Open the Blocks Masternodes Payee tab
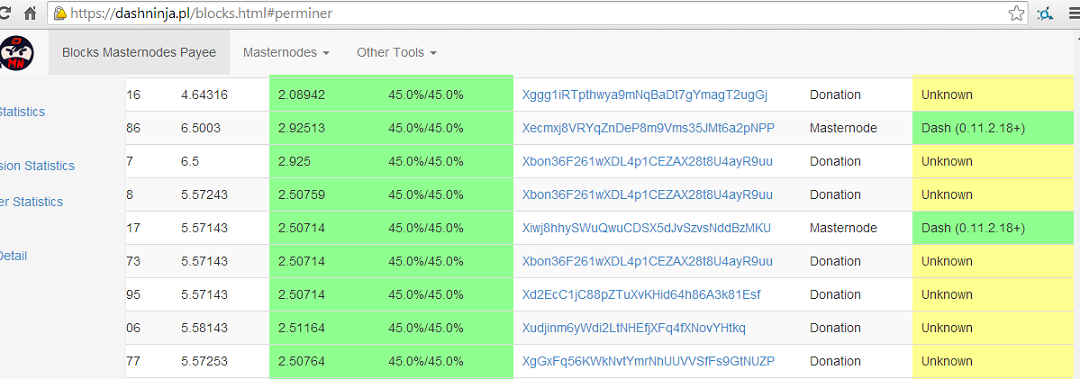The image size is (1080, 379). coord(139,52)
